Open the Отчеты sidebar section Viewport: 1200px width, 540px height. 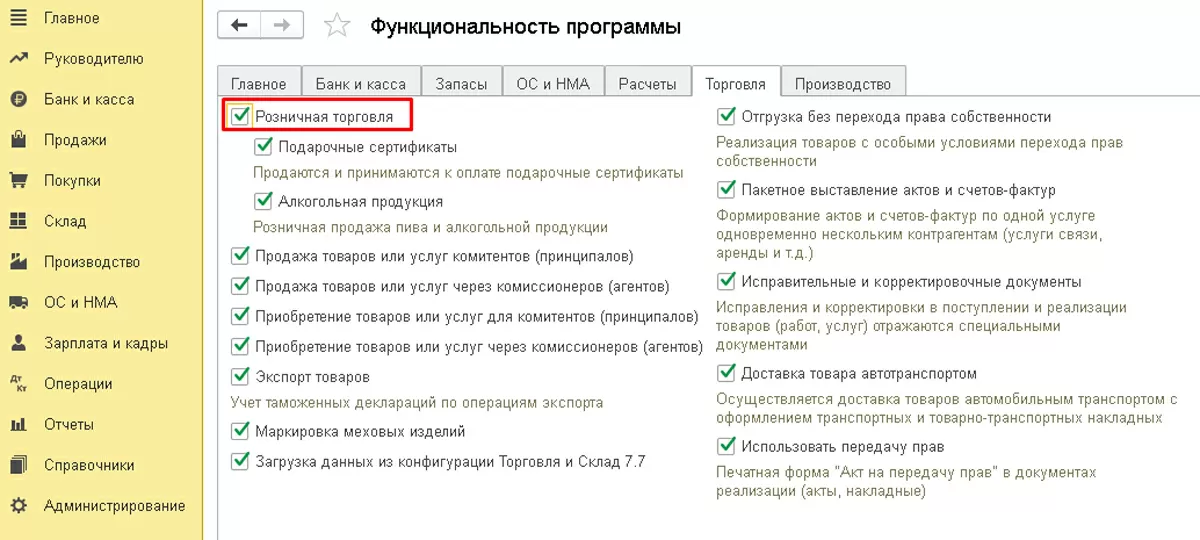click(x=69, y=424)
